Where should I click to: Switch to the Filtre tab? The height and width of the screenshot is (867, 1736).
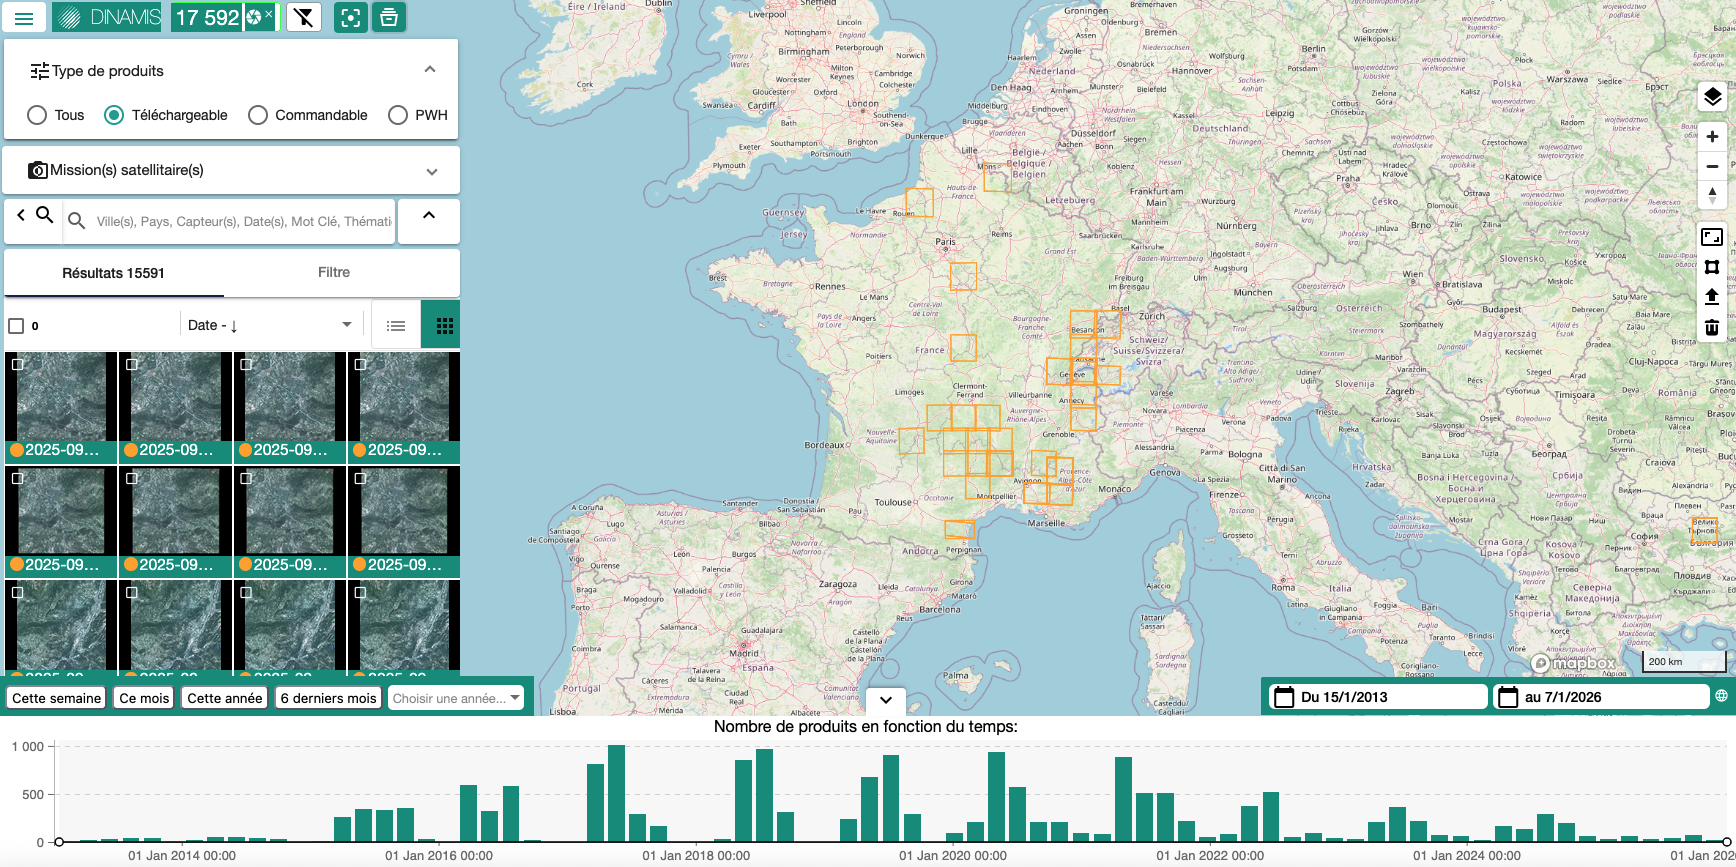click(x=334, y=272)
